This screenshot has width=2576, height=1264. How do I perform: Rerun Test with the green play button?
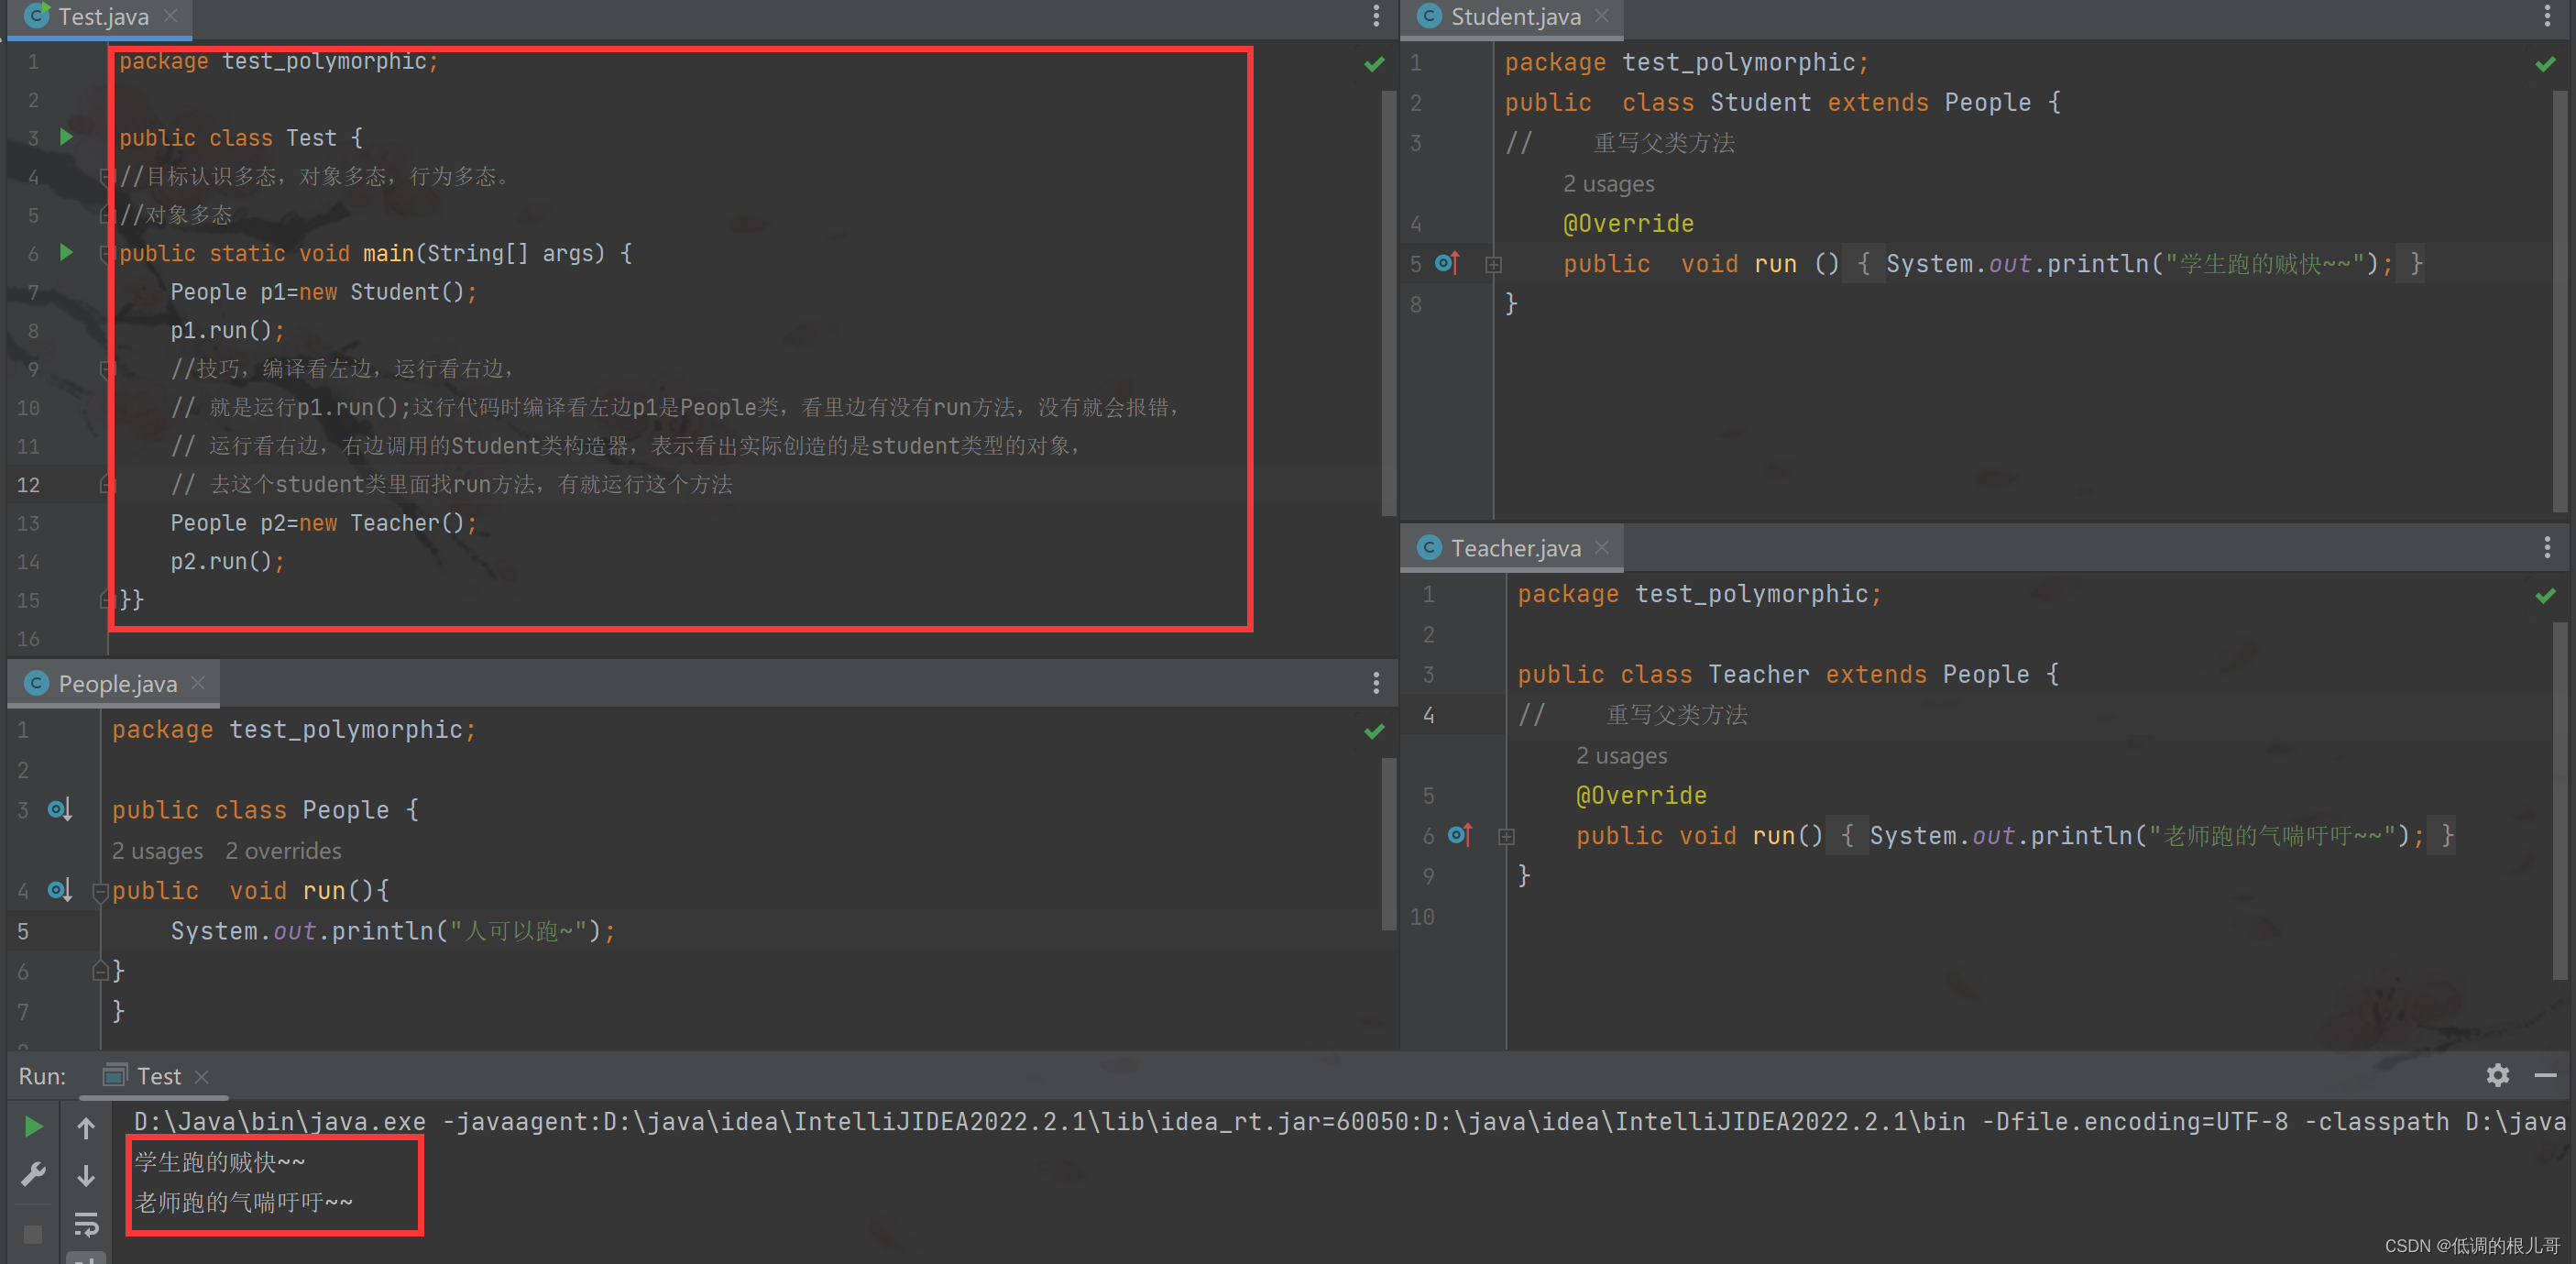33,1127
